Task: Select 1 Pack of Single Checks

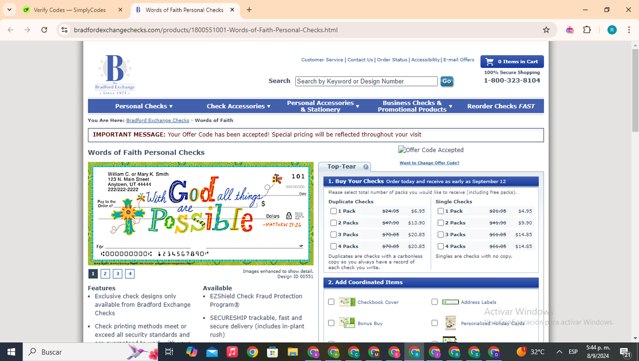Action: (x=441, y=211)
